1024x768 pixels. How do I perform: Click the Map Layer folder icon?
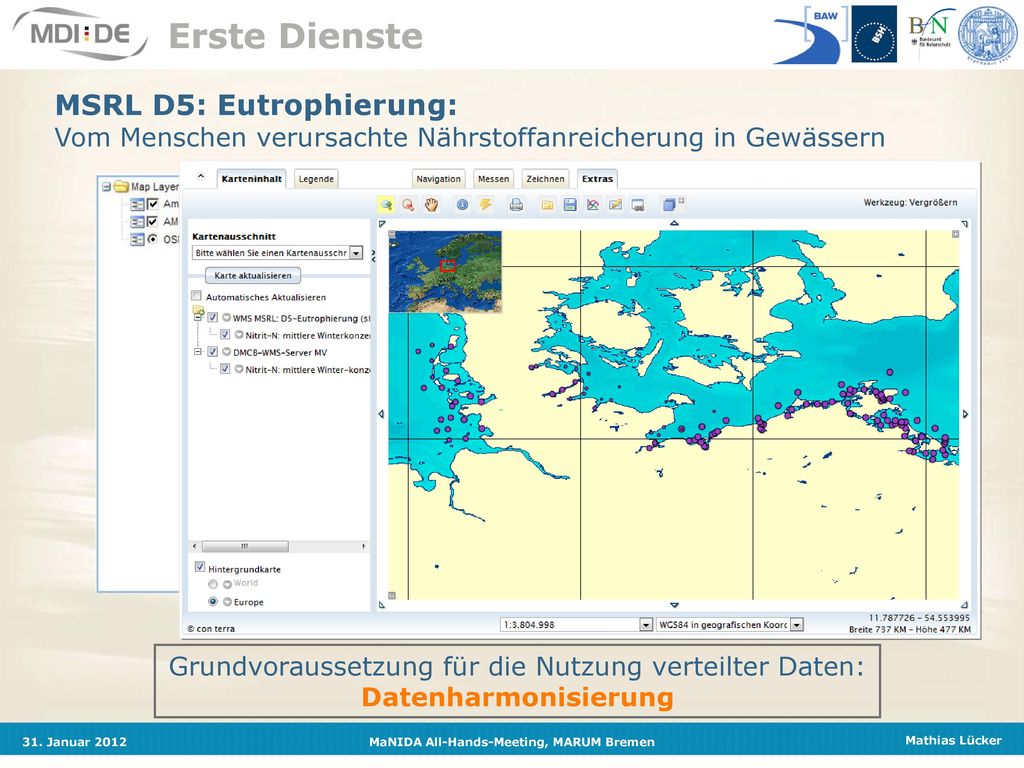121,187
